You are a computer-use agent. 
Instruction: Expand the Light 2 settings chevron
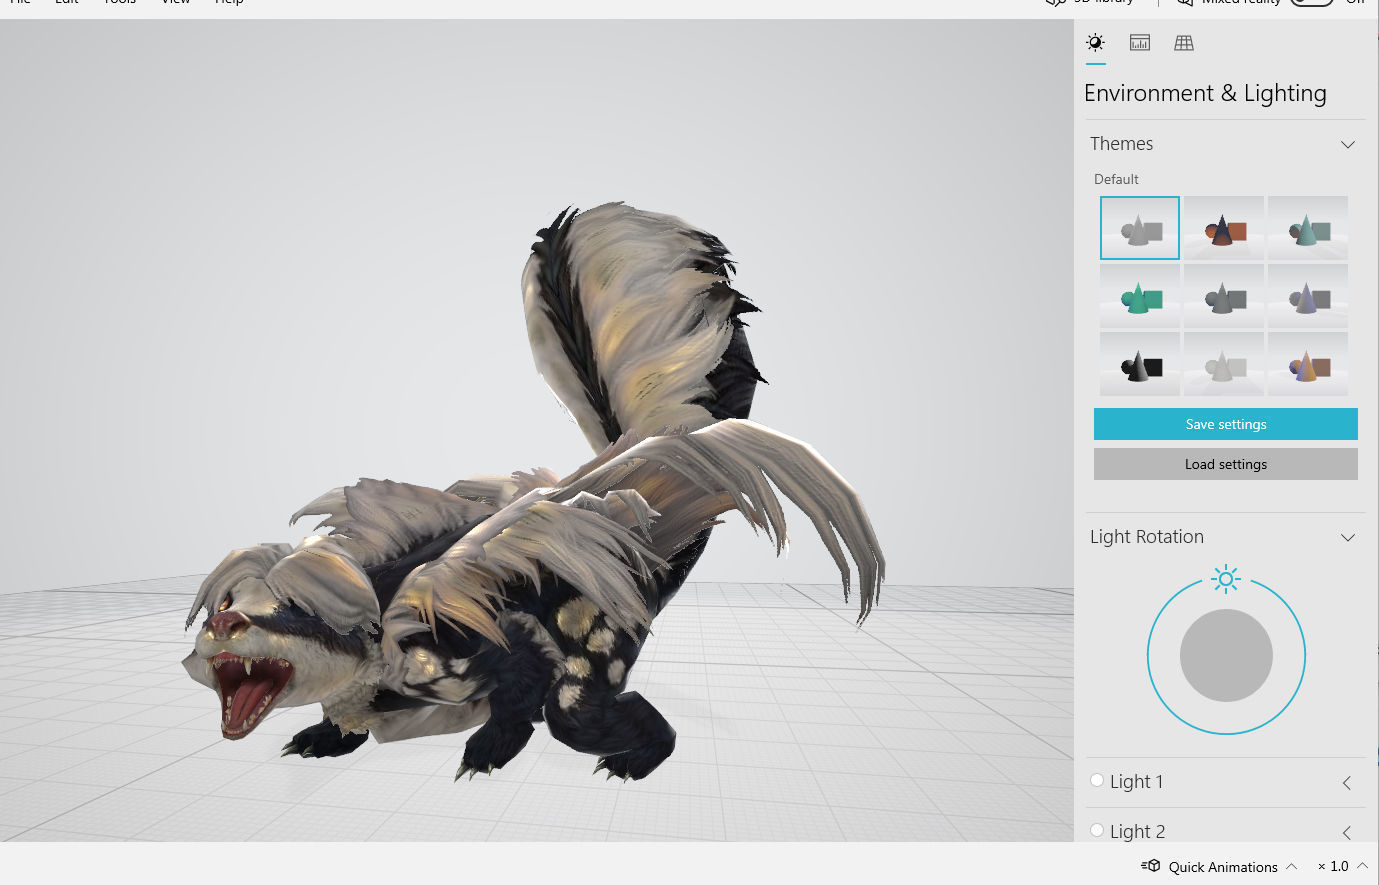[1347, 832]
